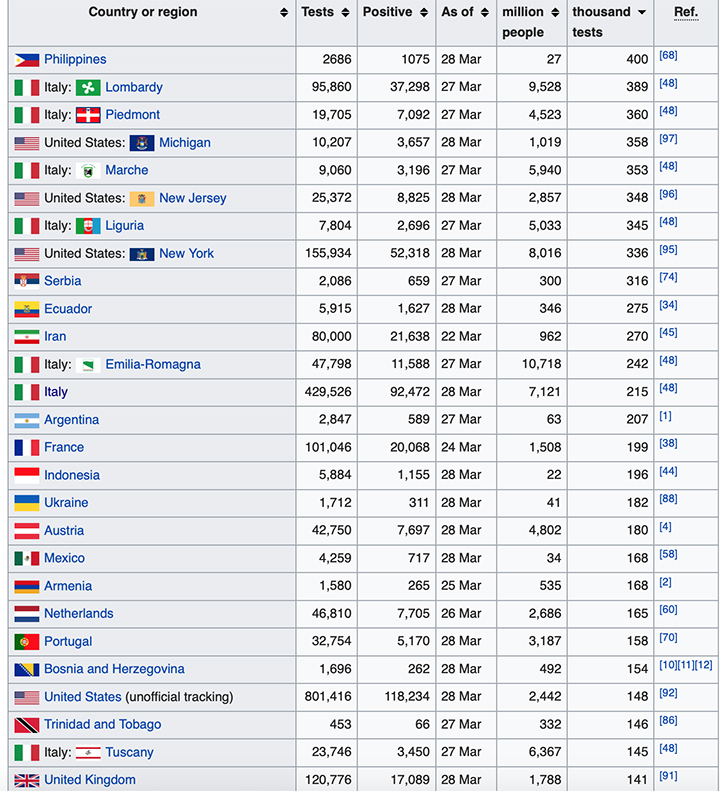
Task: Click the Michigan state flag icon
Action: (x=142, y=143)
